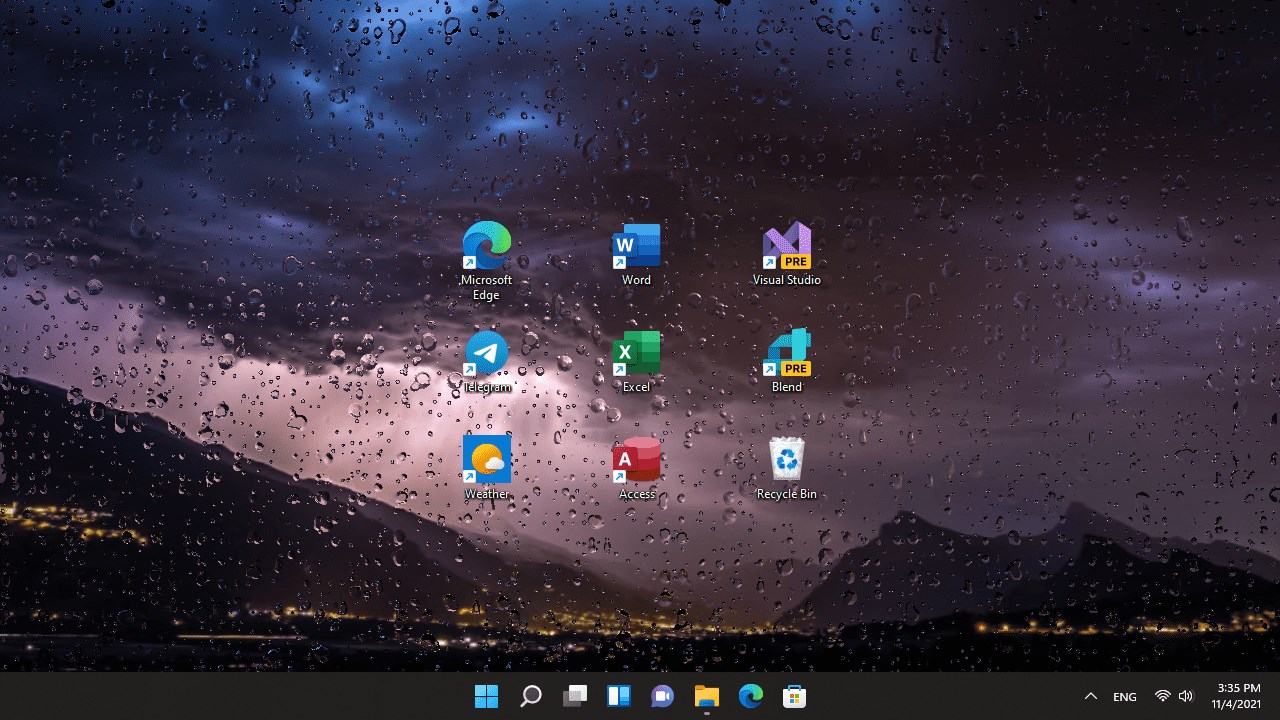
Task: Open the Start menu
Action: pos(486,696)
